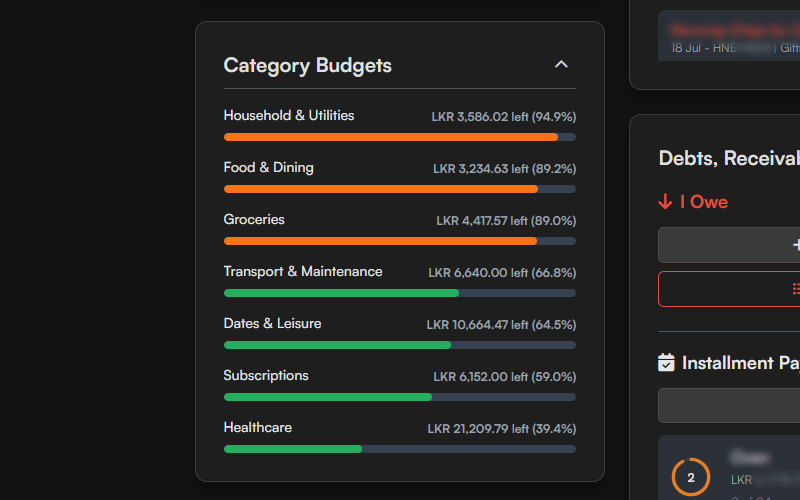Screen dimensions: 800x500
Task: Select the Healthcare category label
Action: coord(258,428)
